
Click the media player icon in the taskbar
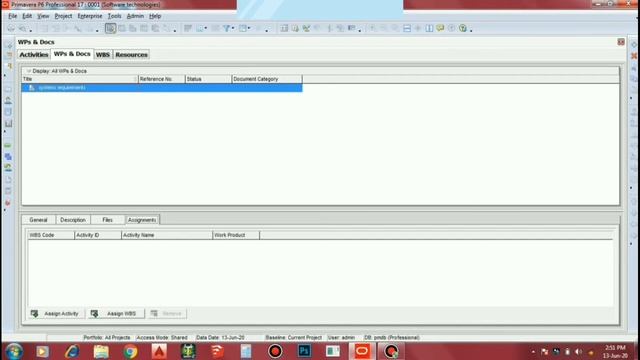point(42,351)
